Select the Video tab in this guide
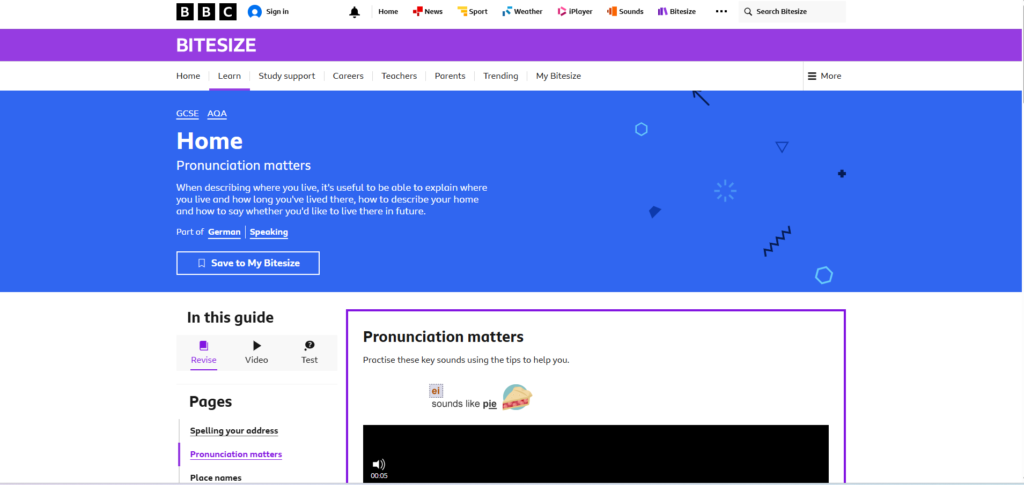Screen dimensions: 1024x485 (256, 352)
